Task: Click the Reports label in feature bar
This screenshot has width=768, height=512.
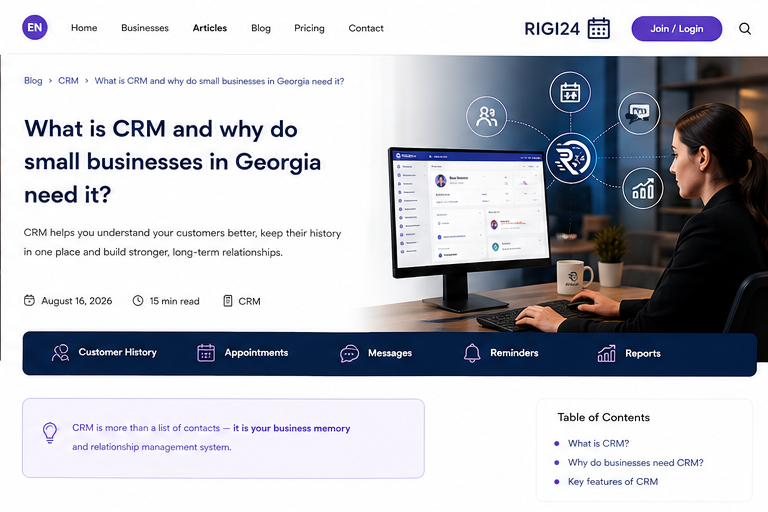Action: [643, 354]
